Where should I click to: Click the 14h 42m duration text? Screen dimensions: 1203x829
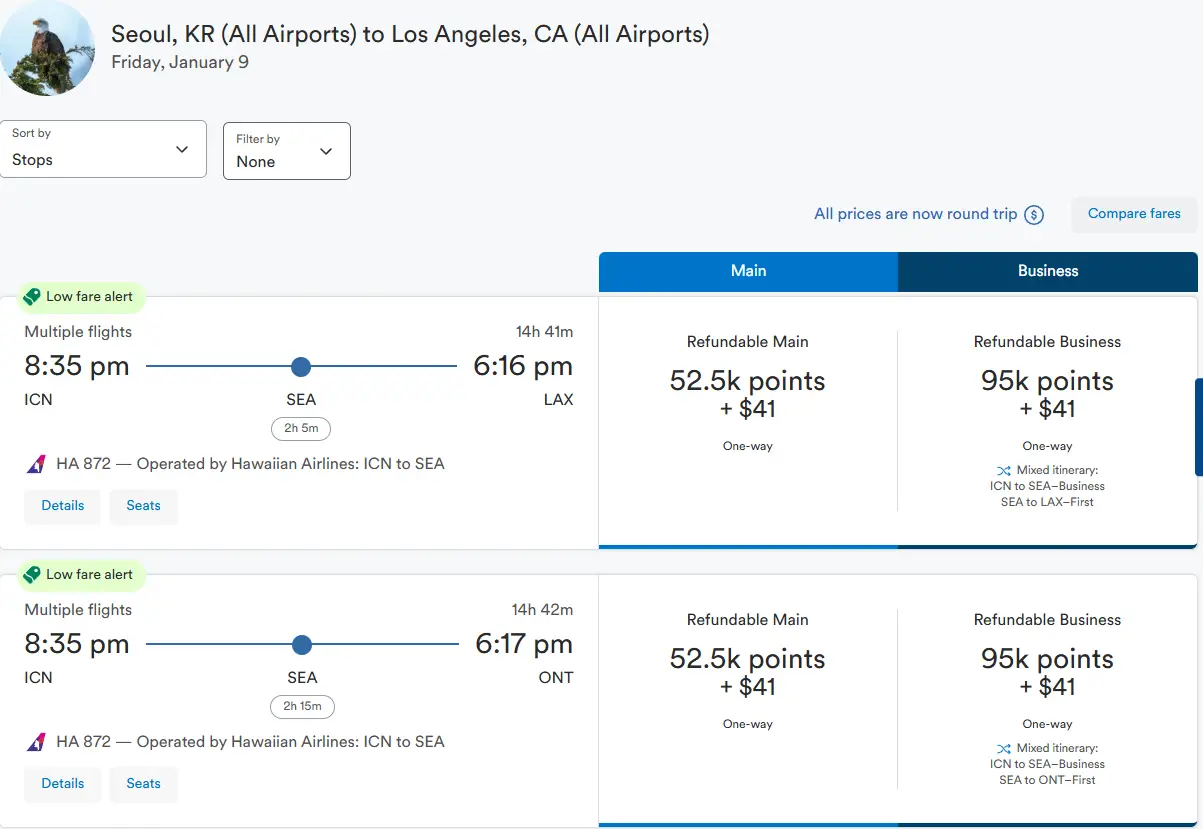point(542,610)
